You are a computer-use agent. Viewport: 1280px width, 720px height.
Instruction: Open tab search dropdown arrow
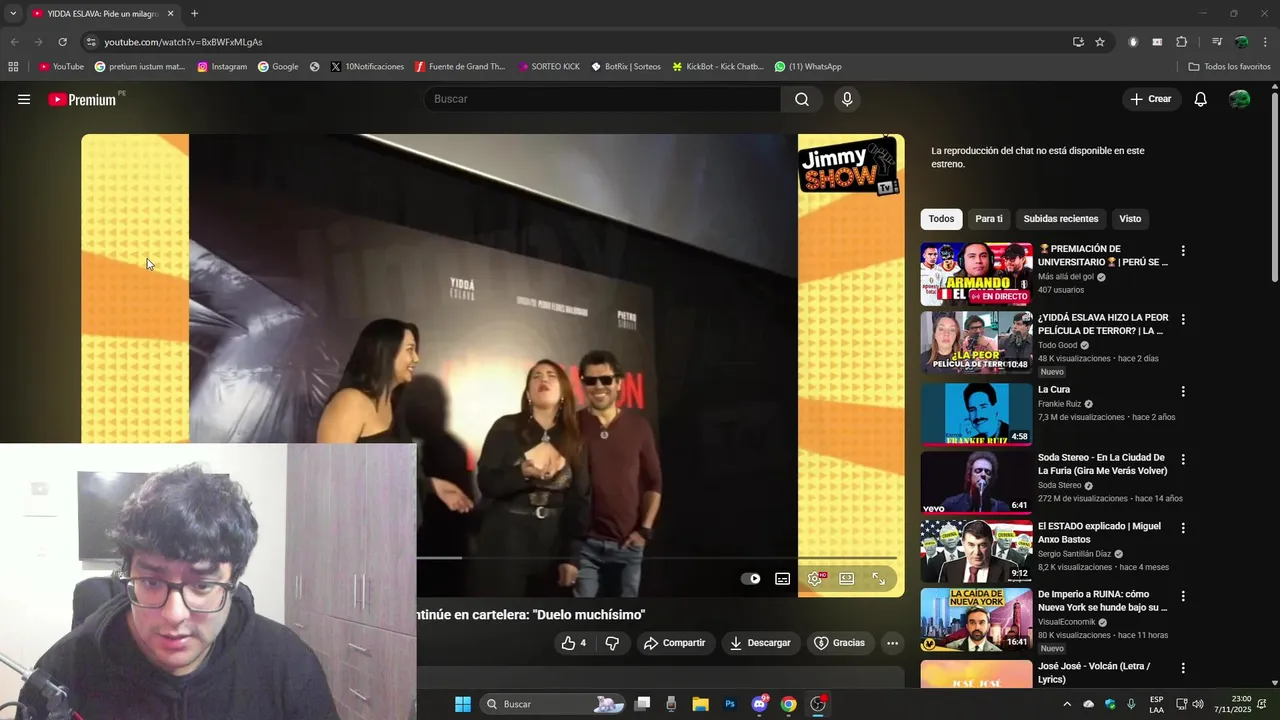pos(13,13)
